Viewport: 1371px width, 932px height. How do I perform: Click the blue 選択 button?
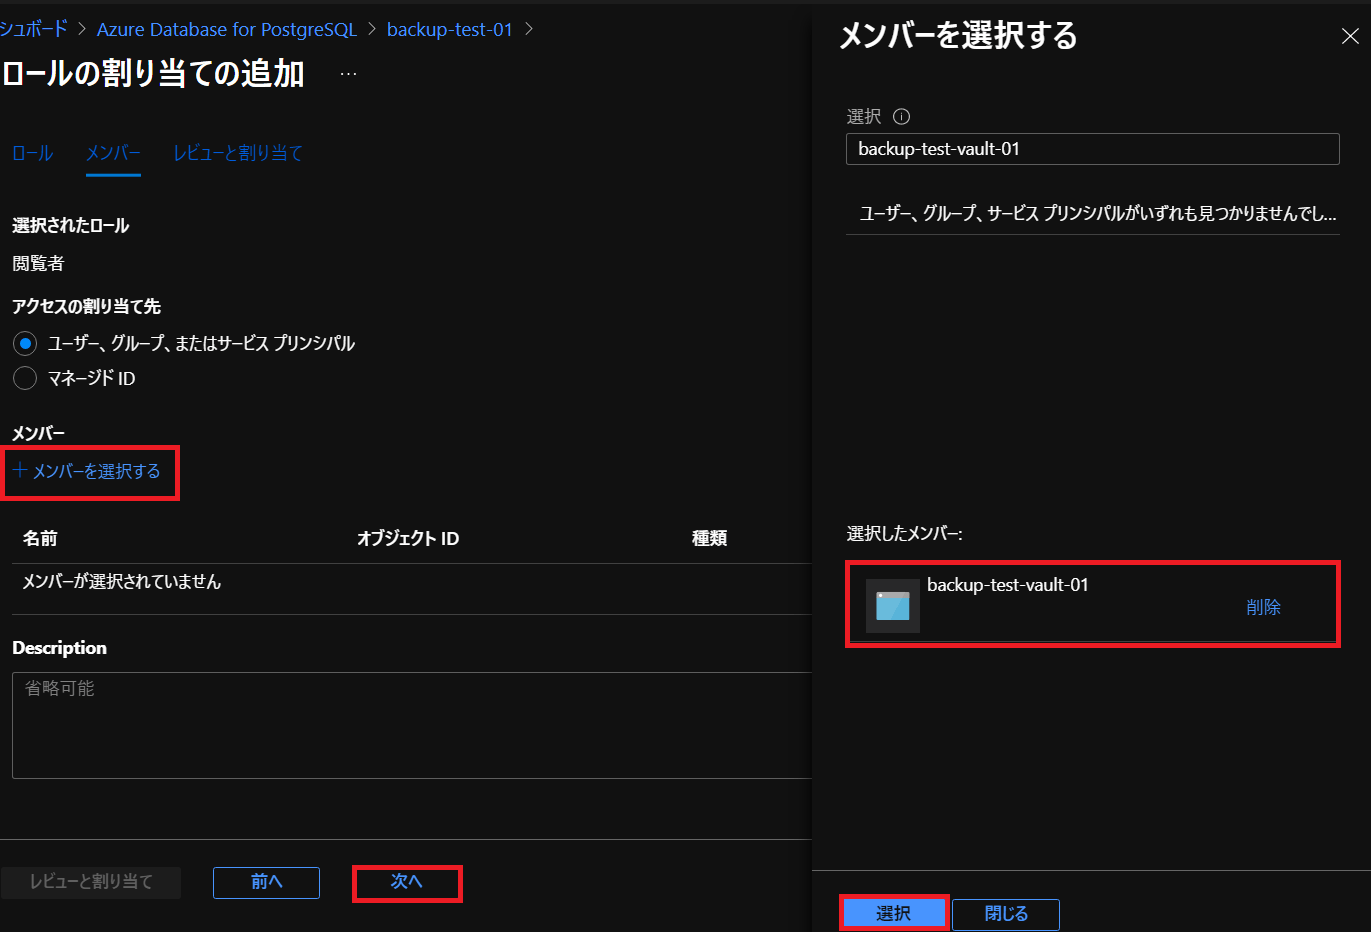click(x=893, y=913)
